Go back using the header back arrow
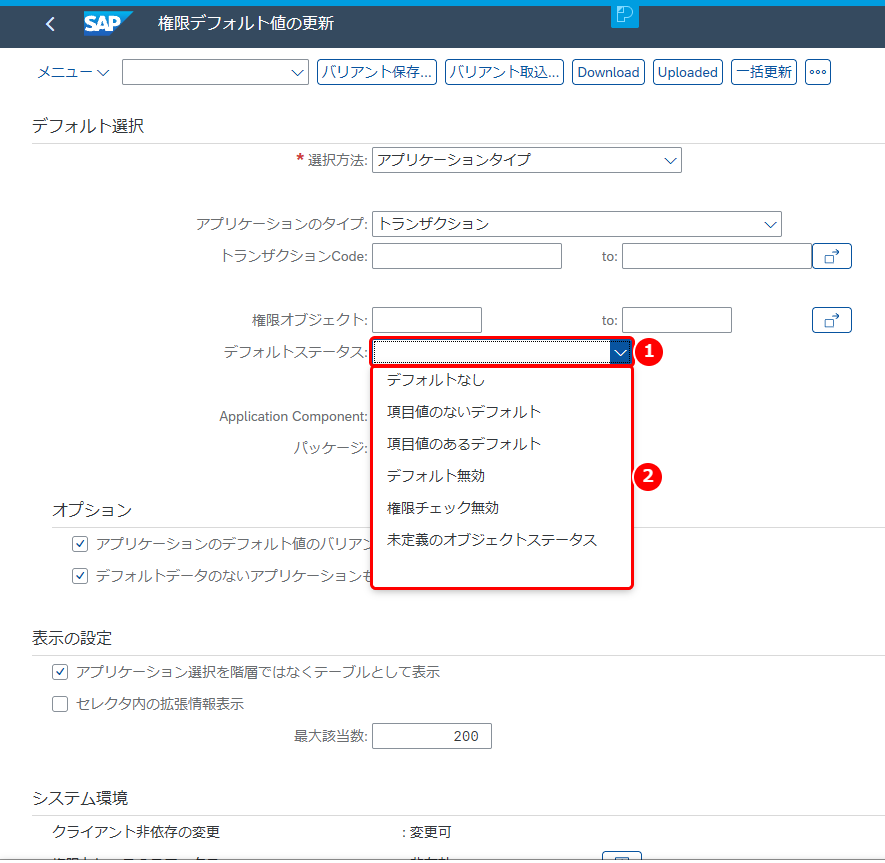Screen dimensions: 885x863 click(x=50, y=24)
